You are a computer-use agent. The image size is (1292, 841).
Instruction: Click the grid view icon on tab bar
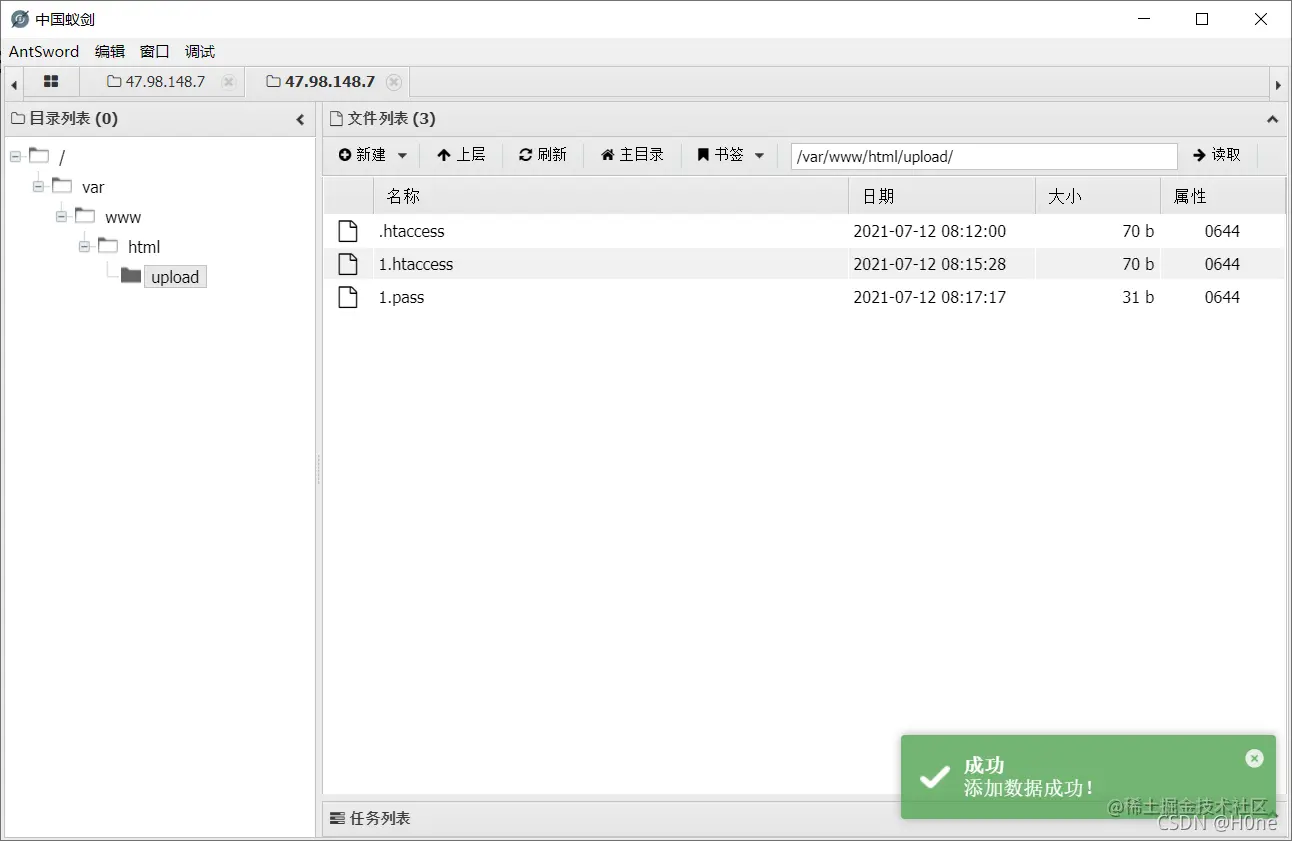coord(51,82)
